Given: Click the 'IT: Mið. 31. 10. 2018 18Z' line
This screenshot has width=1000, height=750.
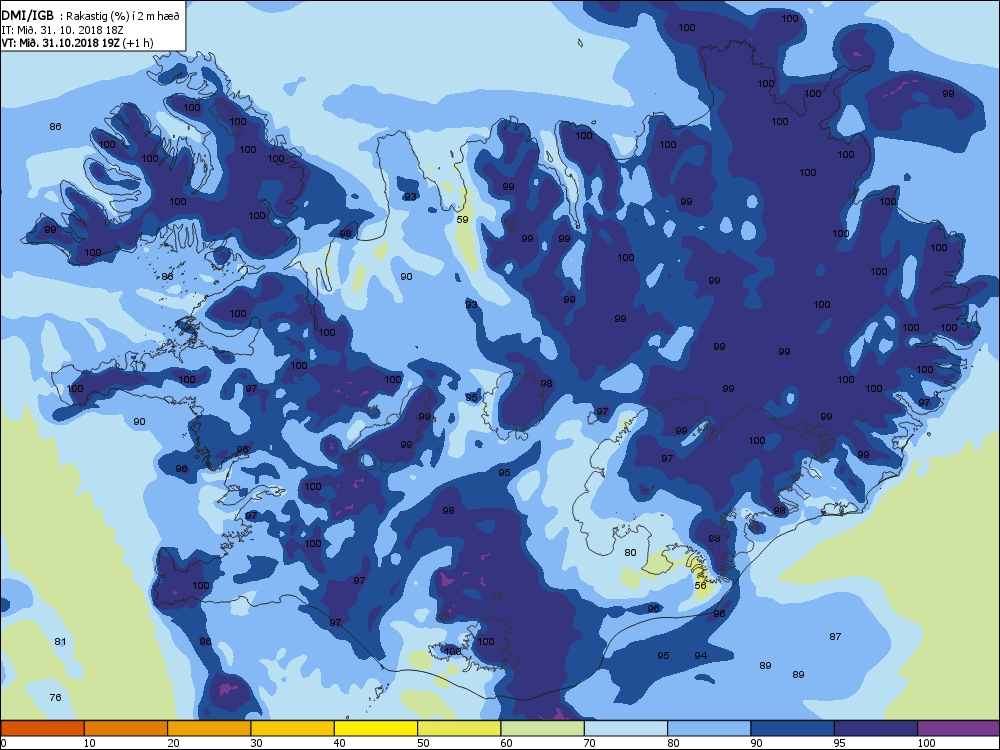Looking at the screenshot, I should tap(62, 30).
